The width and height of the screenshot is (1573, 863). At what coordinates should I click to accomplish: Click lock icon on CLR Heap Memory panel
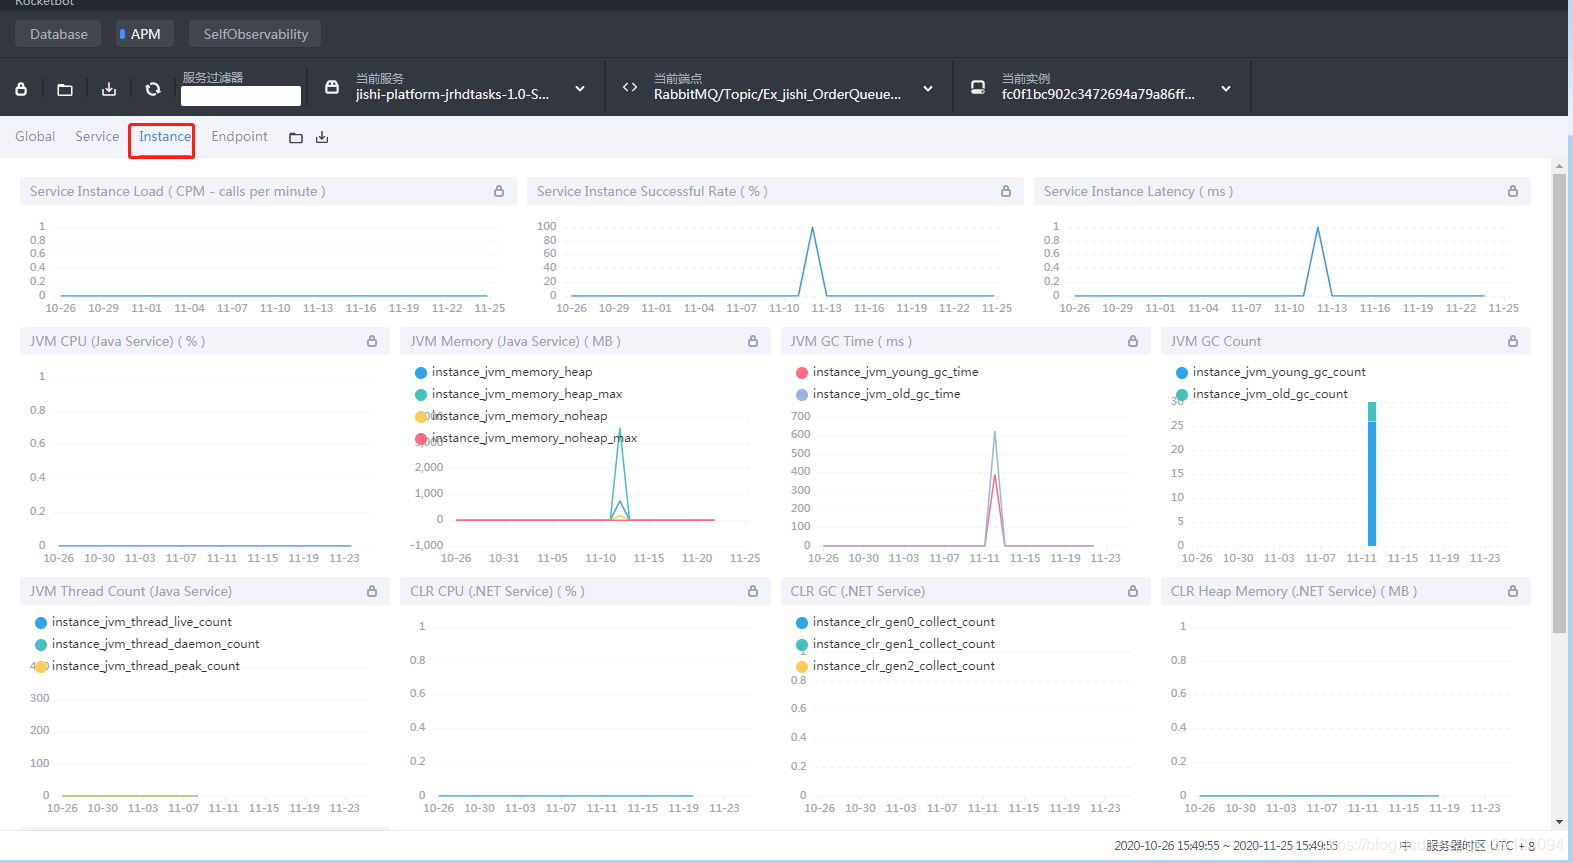(1513, 591)
